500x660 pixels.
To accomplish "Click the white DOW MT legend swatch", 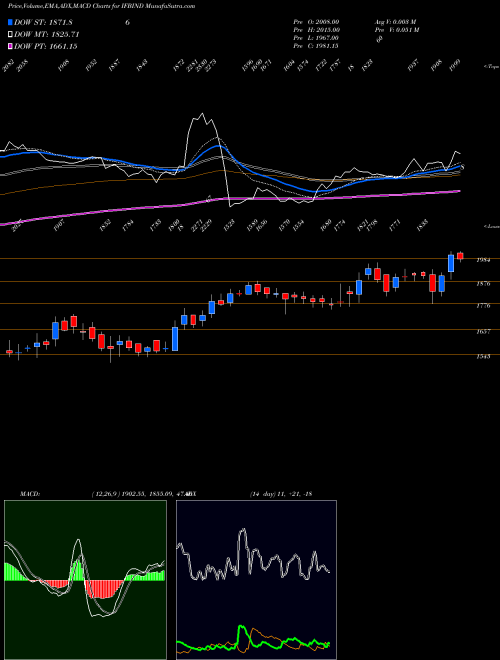I will tap(10, 35).
